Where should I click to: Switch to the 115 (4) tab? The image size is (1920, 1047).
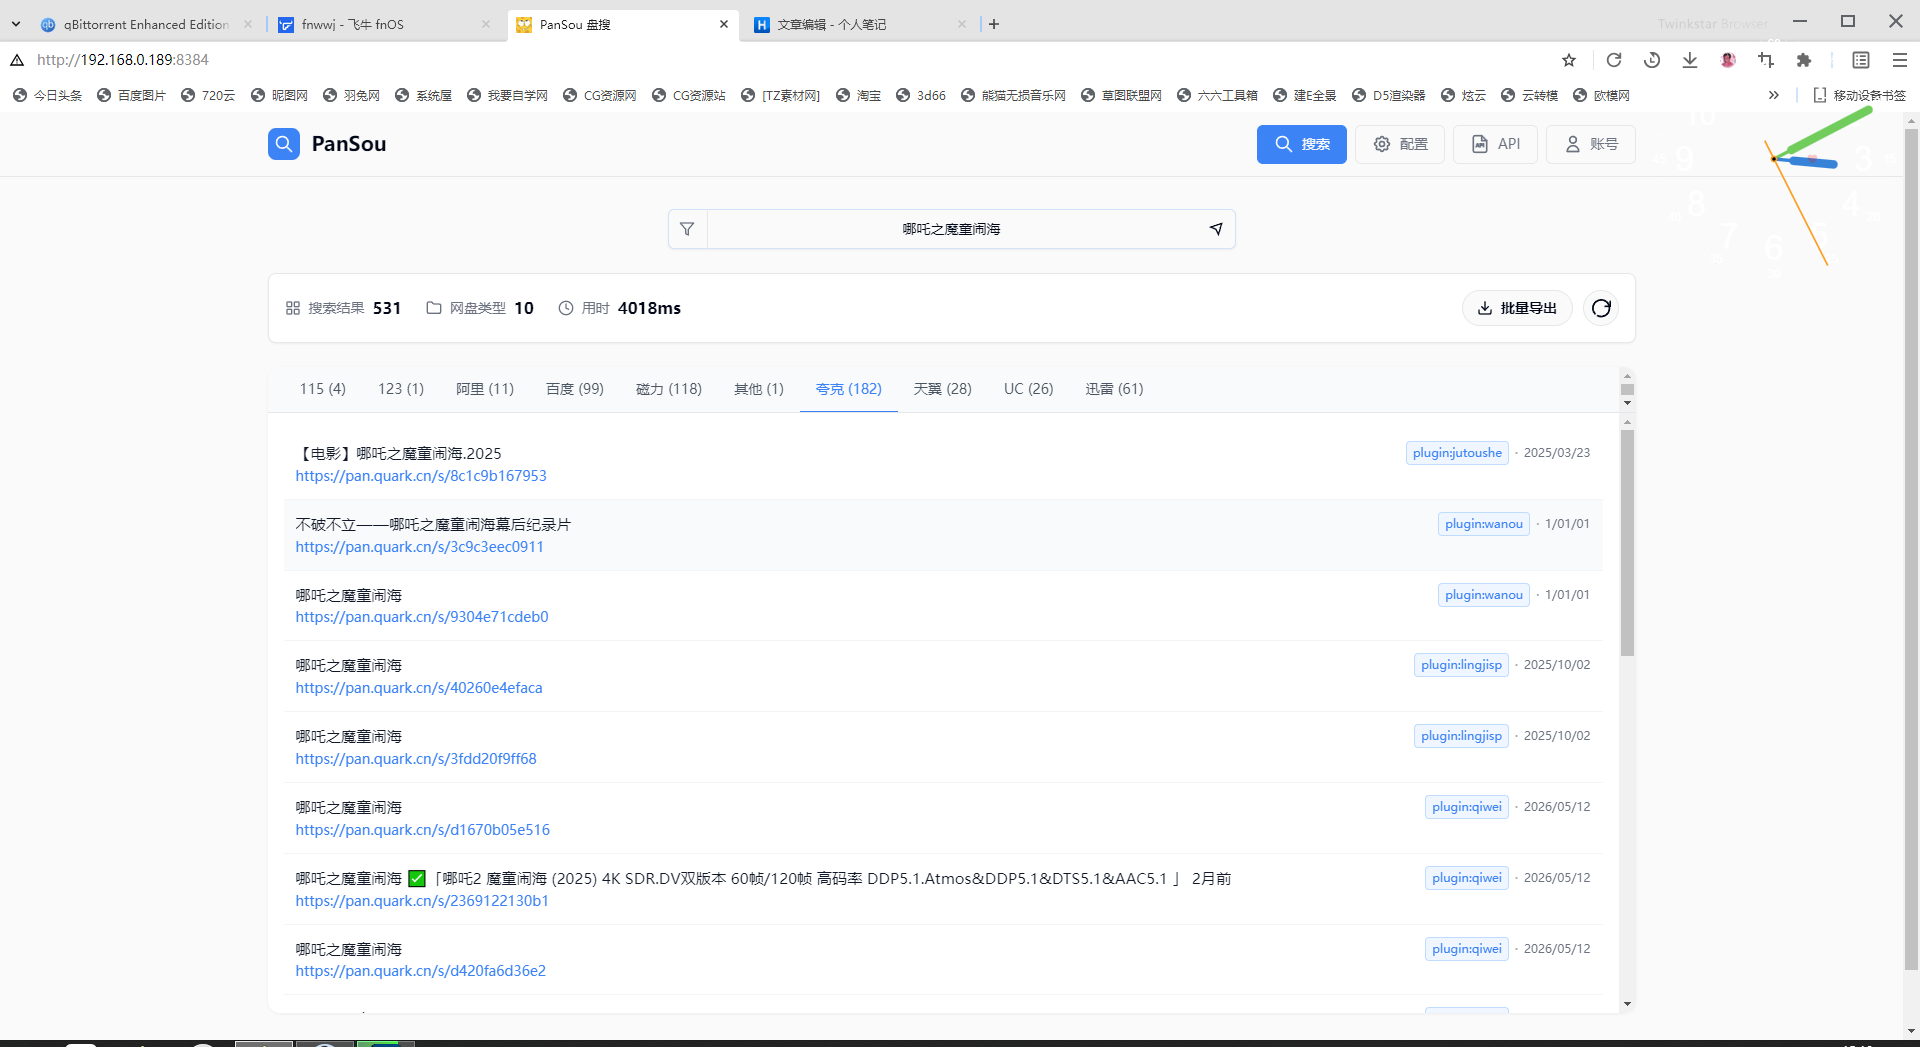pos(322,389)
